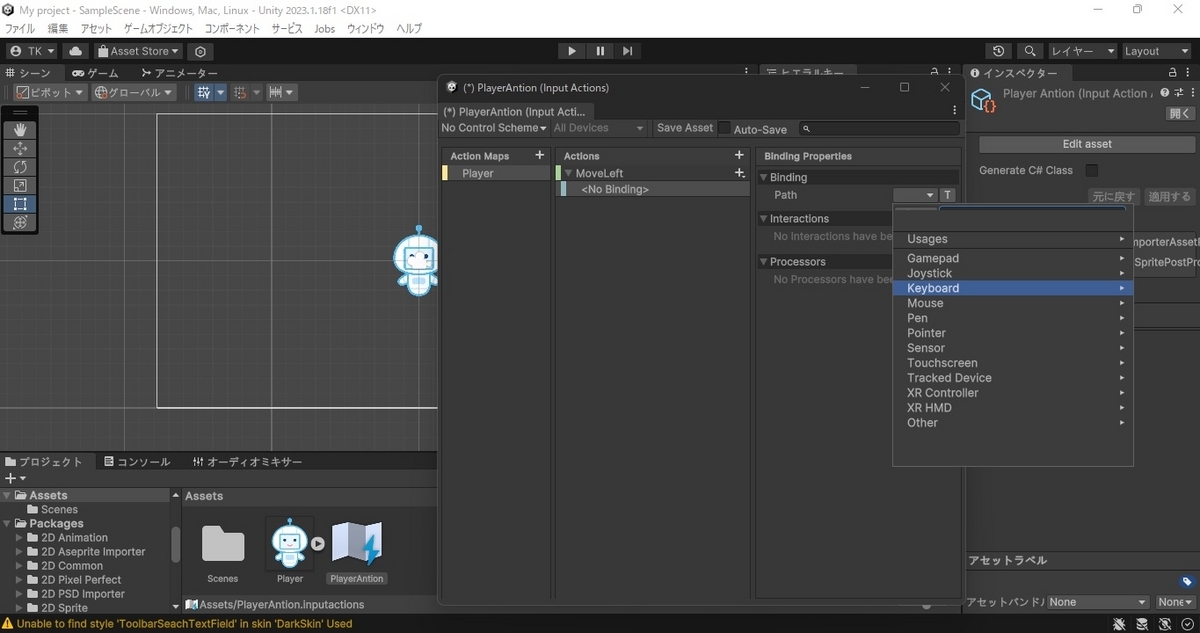Open the No Control Scheme dropdown

point(494,128)
